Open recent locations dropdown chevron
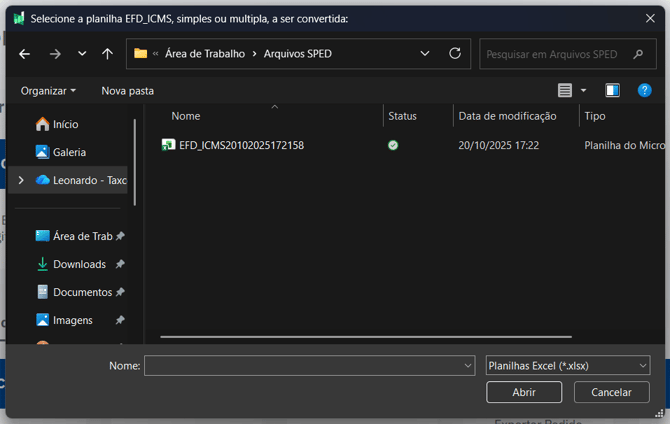Screen dimensions: 670x424 point(82,54)
